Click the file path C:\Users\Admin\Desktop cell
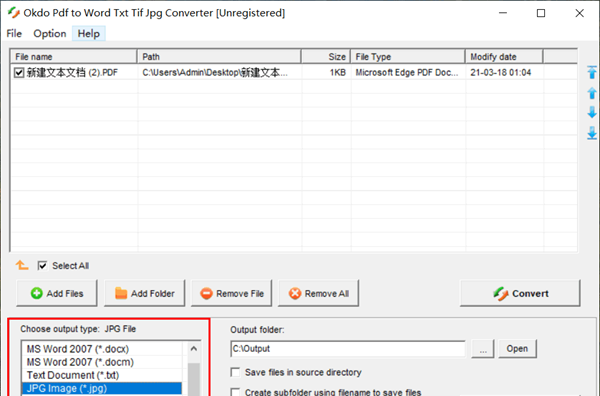 pyautogui.click(x=215, y=72)
